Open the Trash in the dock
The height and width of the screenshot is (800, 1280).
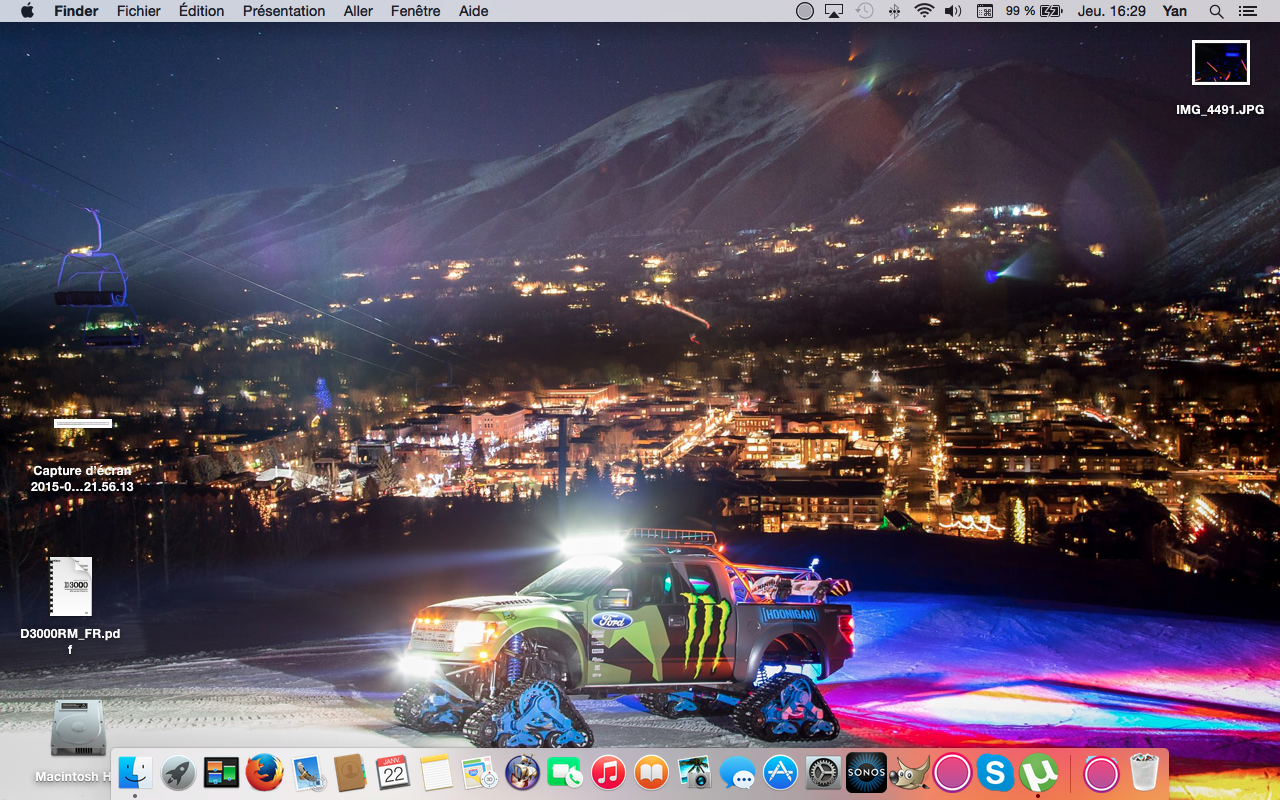pyautogui.click(x=1144, y=772)
